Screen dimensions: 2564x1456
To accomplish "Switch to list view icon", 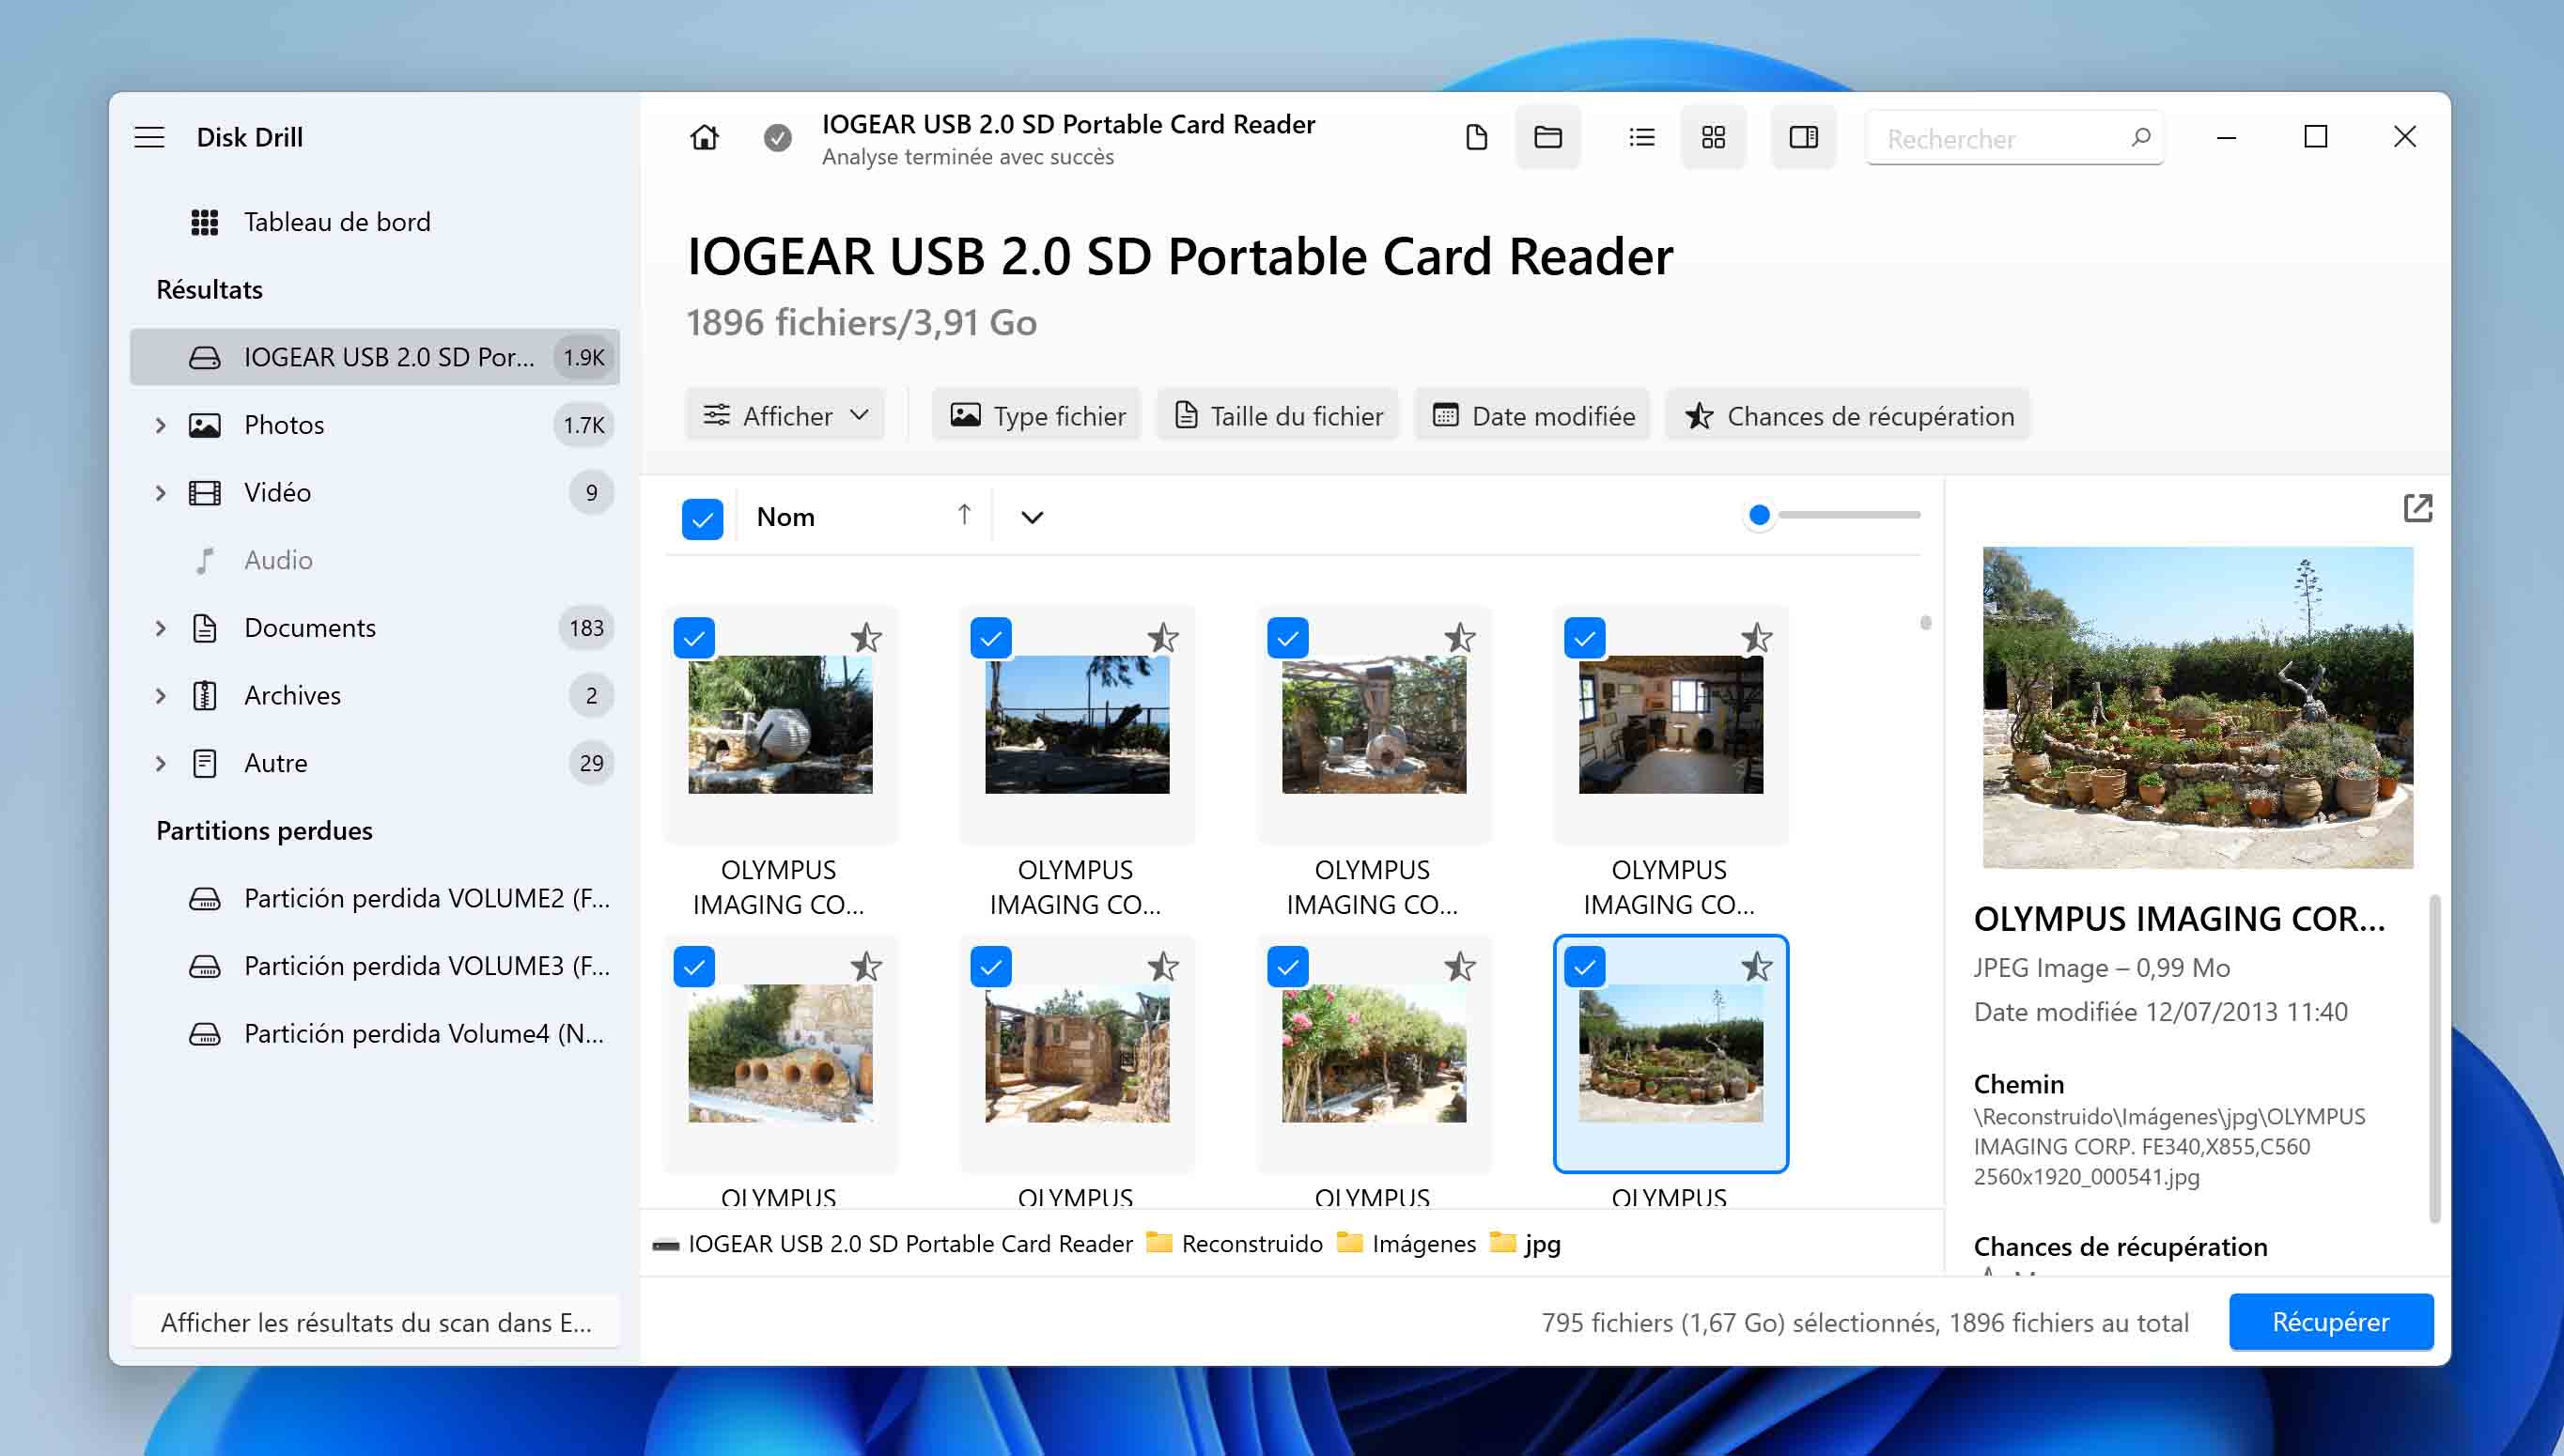I will coord(1641,137).
